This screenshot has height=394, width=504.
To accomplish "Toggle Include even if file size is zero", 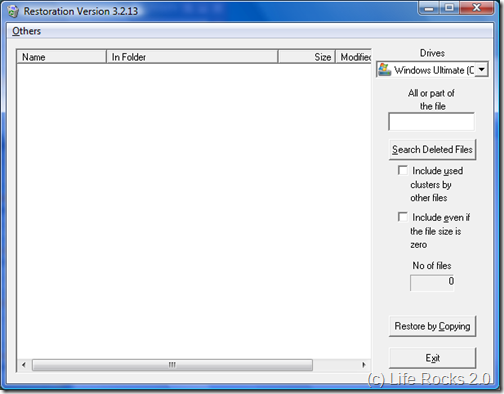I will 403,217.
